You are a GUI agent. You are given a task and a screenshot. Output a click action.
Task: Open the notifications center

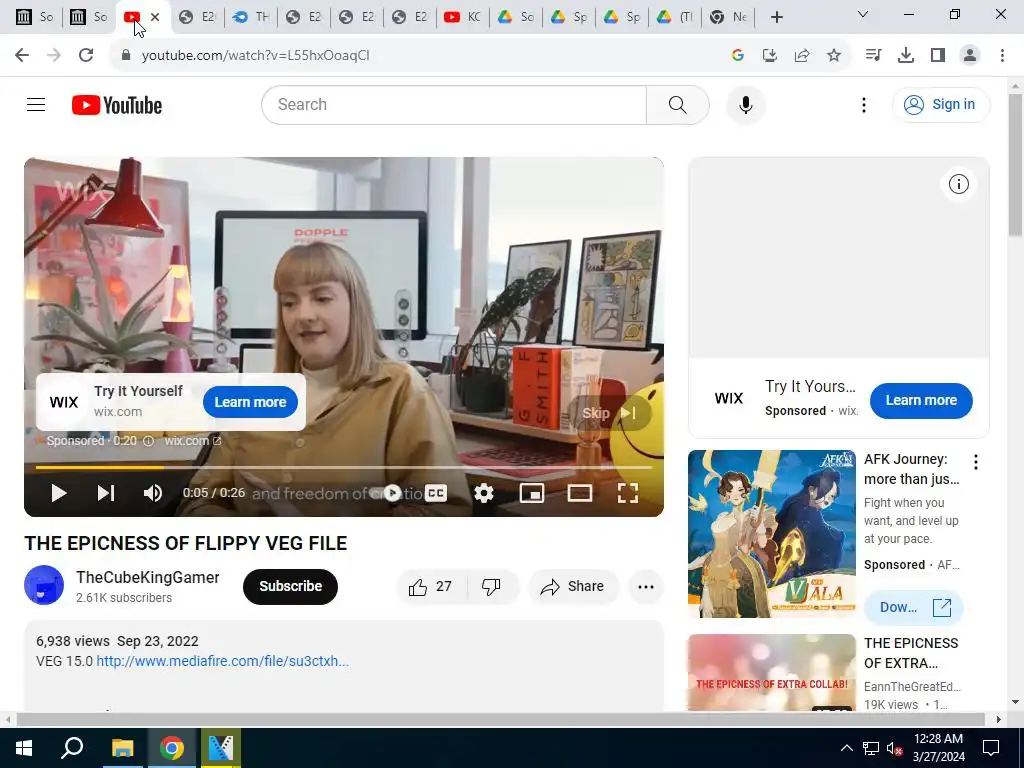991,748
